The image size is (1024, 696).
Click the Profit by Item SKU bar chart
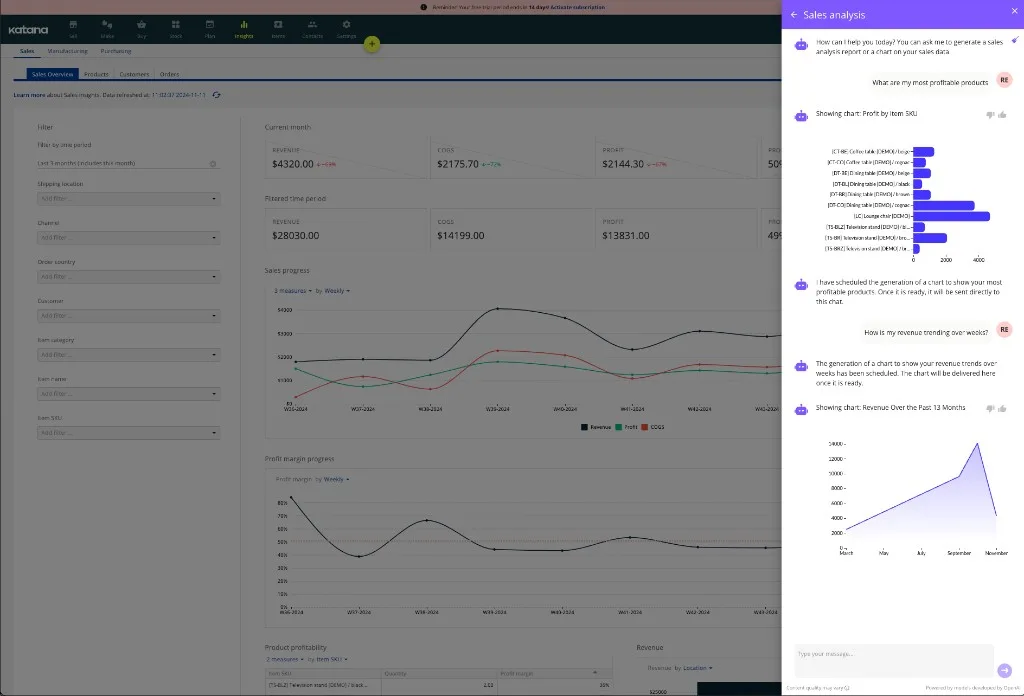point(908,204)
